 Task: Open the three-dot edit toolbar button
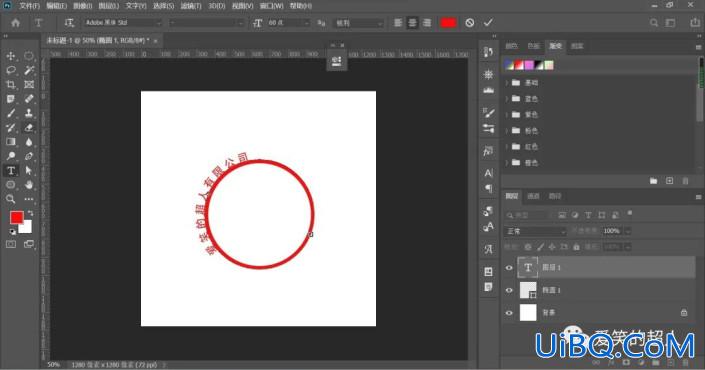coord(29,199)
